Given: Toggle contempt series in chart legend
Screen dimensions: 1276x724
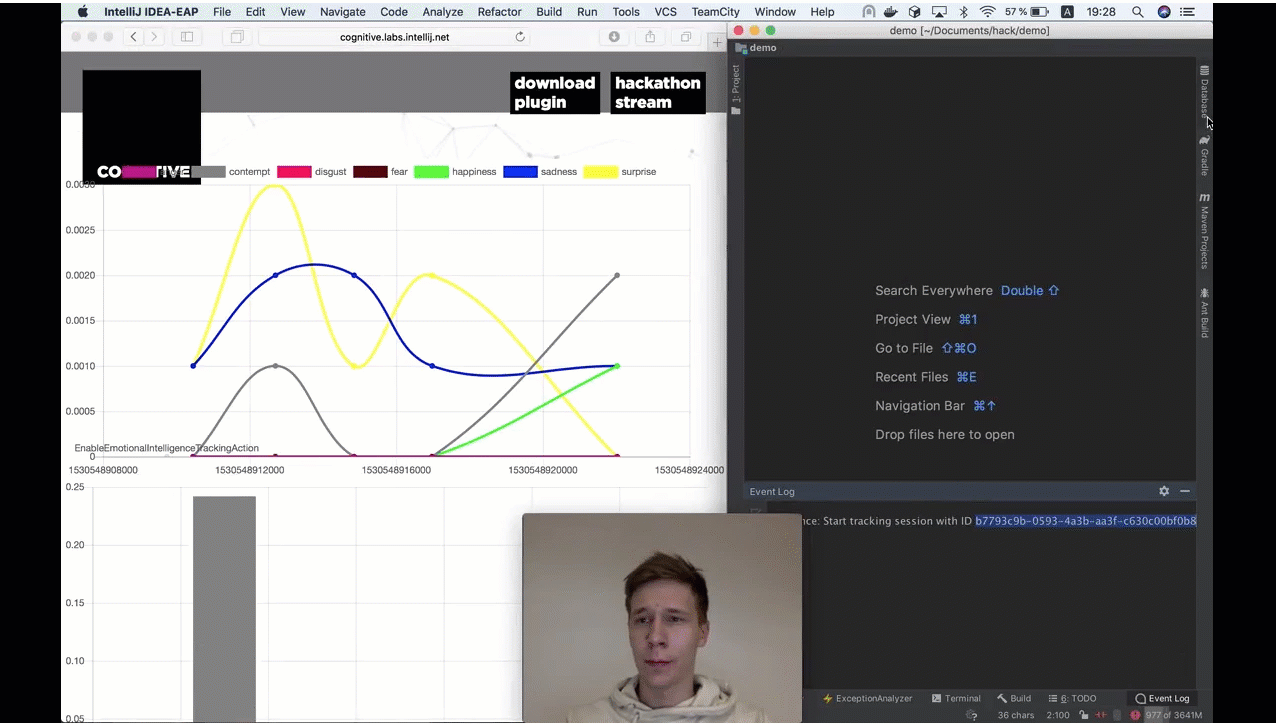Looking at the screenshot, I should point(231,172).
